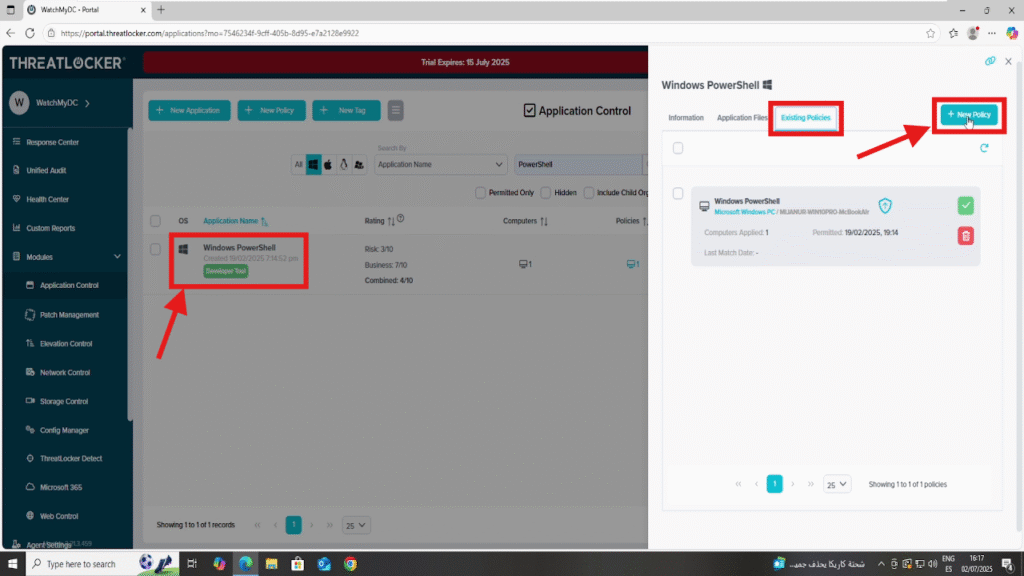1024x576 pixels.
Task: Filter applications by Windows OS icon
Action: click(313, 165)
